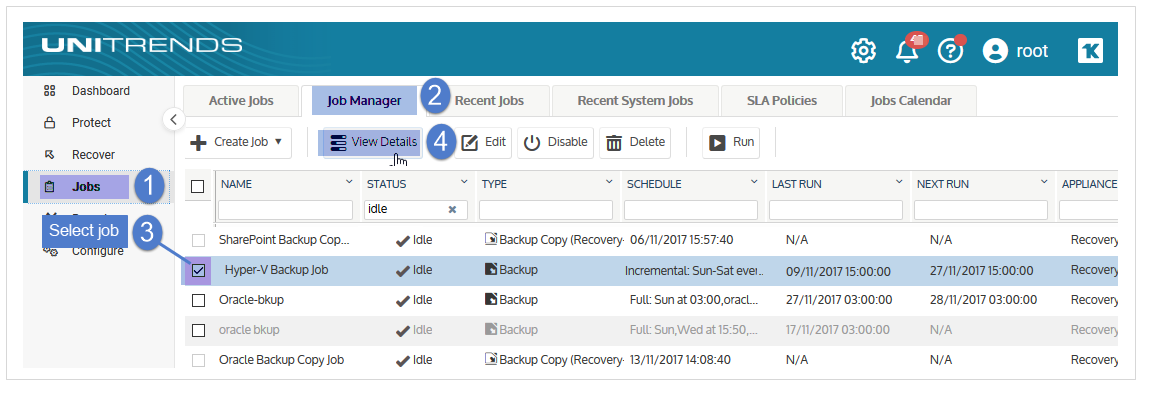Click the STATUS filter field containing idle
This screenshot has height=399, width=1160.
click(x=415, y=210)
